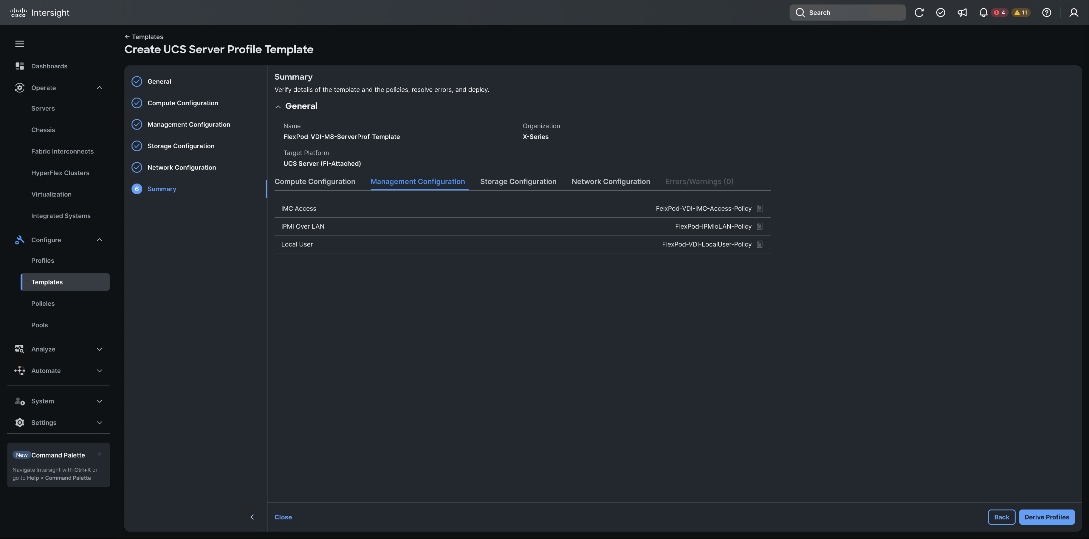
Task: Open Profiles under Configure
Action: [42, 260]
